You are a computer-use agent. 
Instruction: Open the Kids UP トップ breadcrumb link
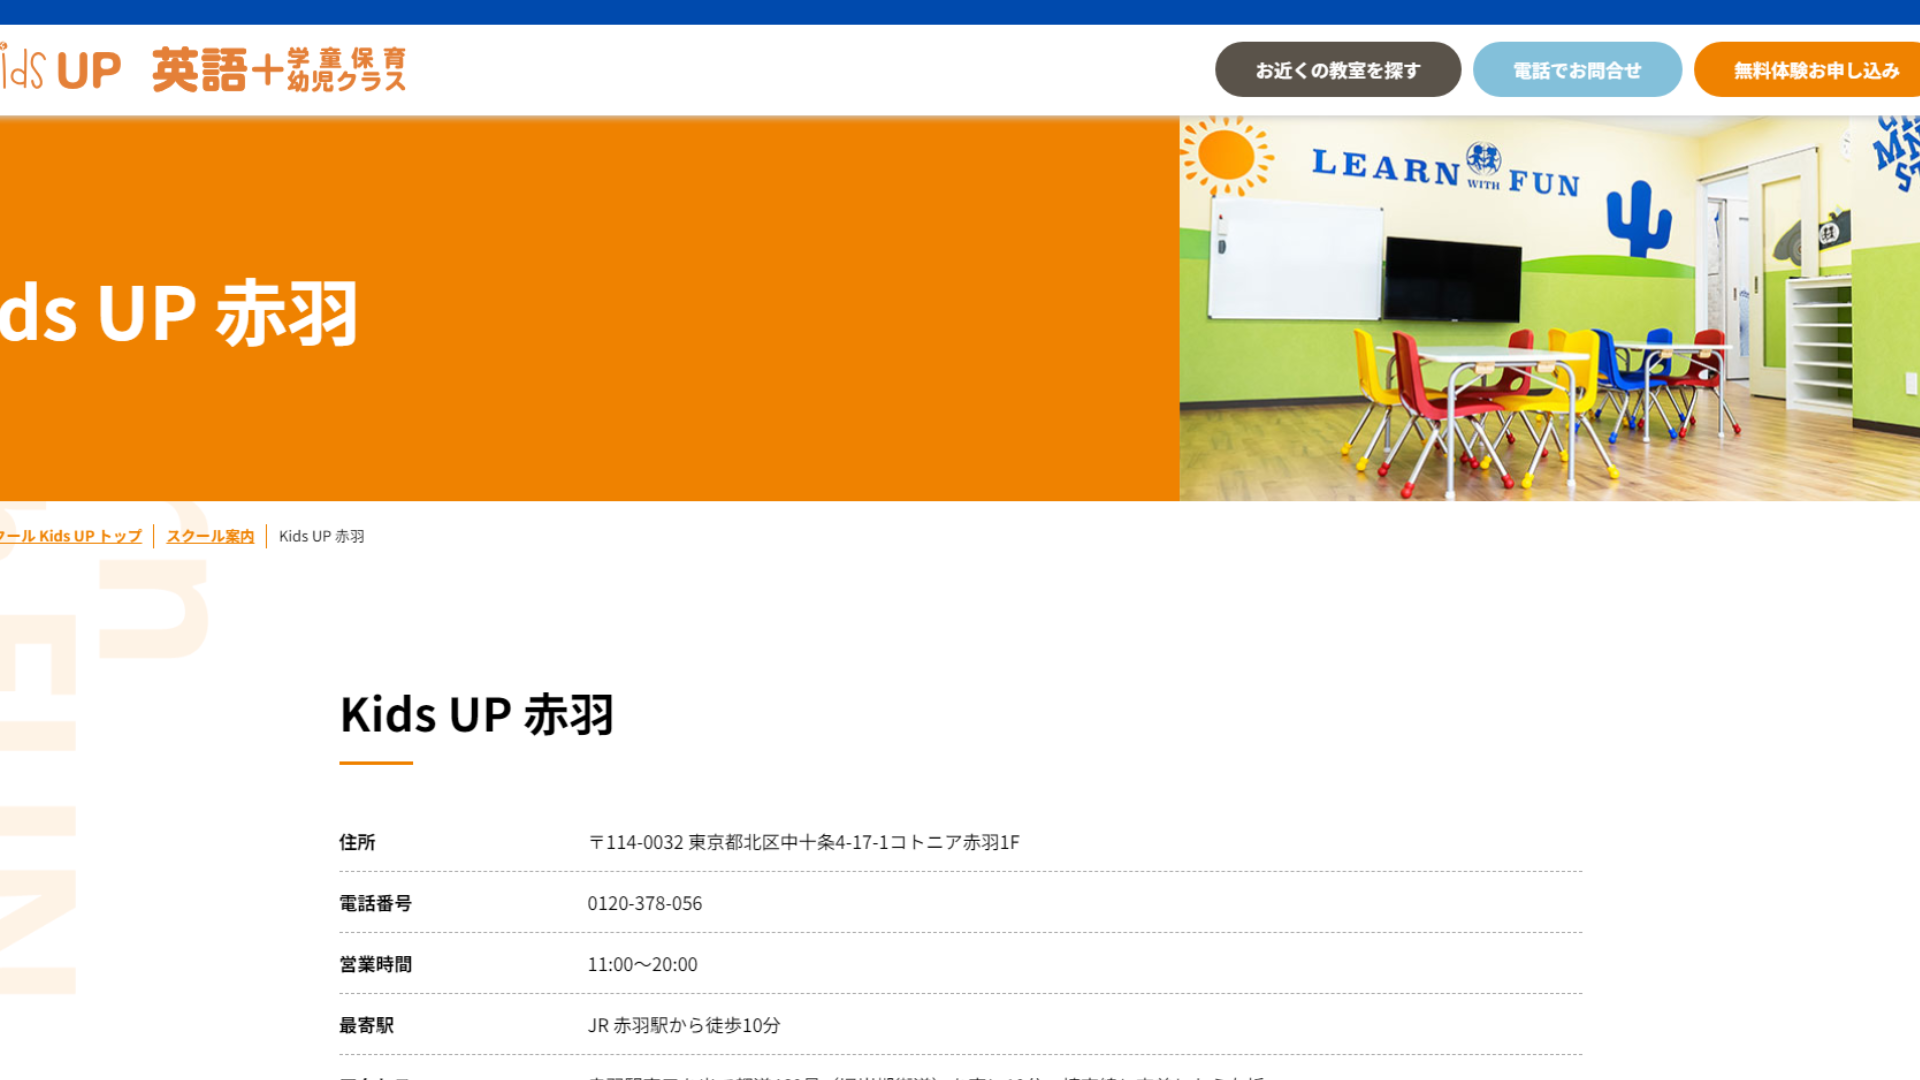[x=70, y=536]
